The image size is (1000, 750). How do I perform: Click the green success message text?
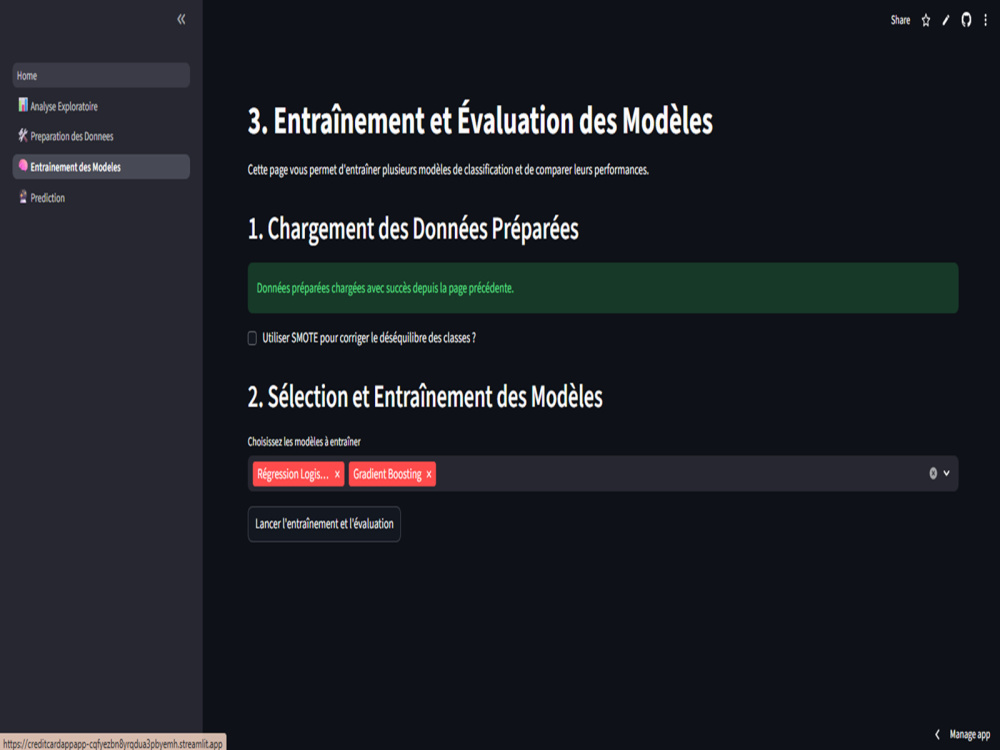tap(385, 288)
